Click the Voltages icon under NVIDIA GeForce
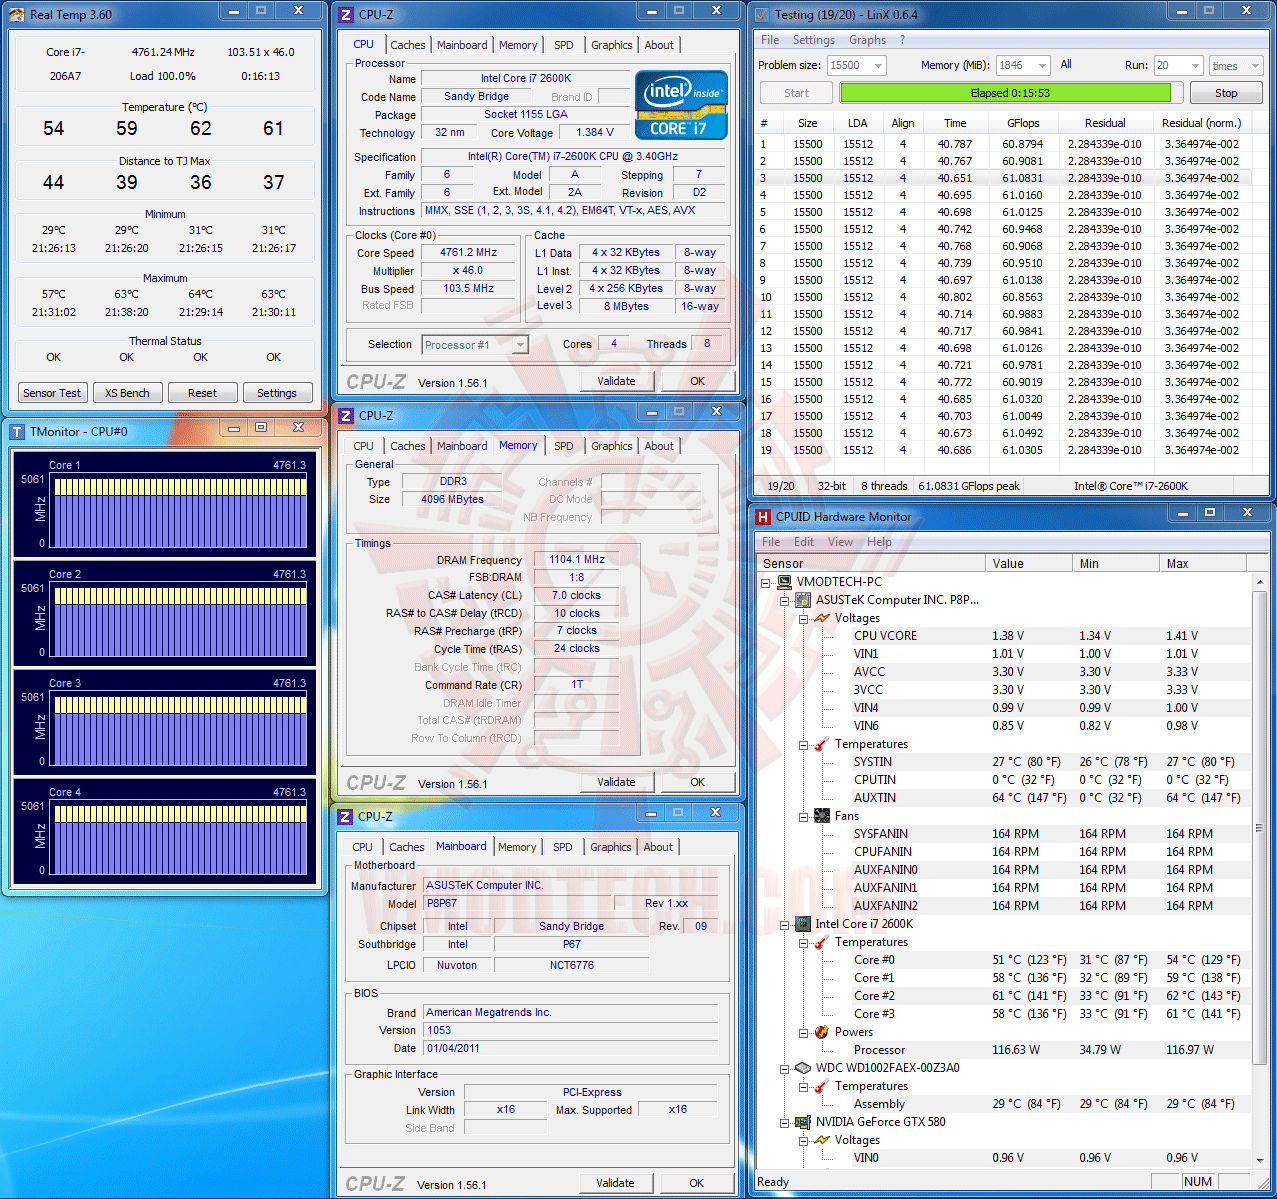The width and height of the screenshot is (1277, 1199). pyautogui.click(x=822, y=1140)
